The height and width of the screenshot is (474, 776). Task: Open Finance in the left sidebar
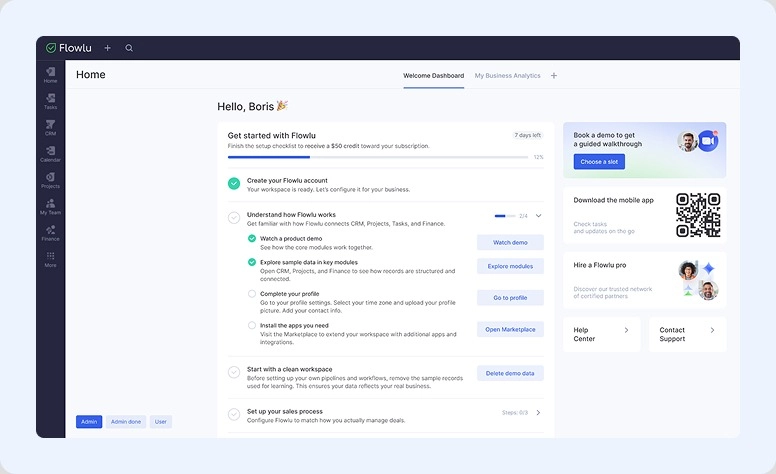[x=50, y=233]
